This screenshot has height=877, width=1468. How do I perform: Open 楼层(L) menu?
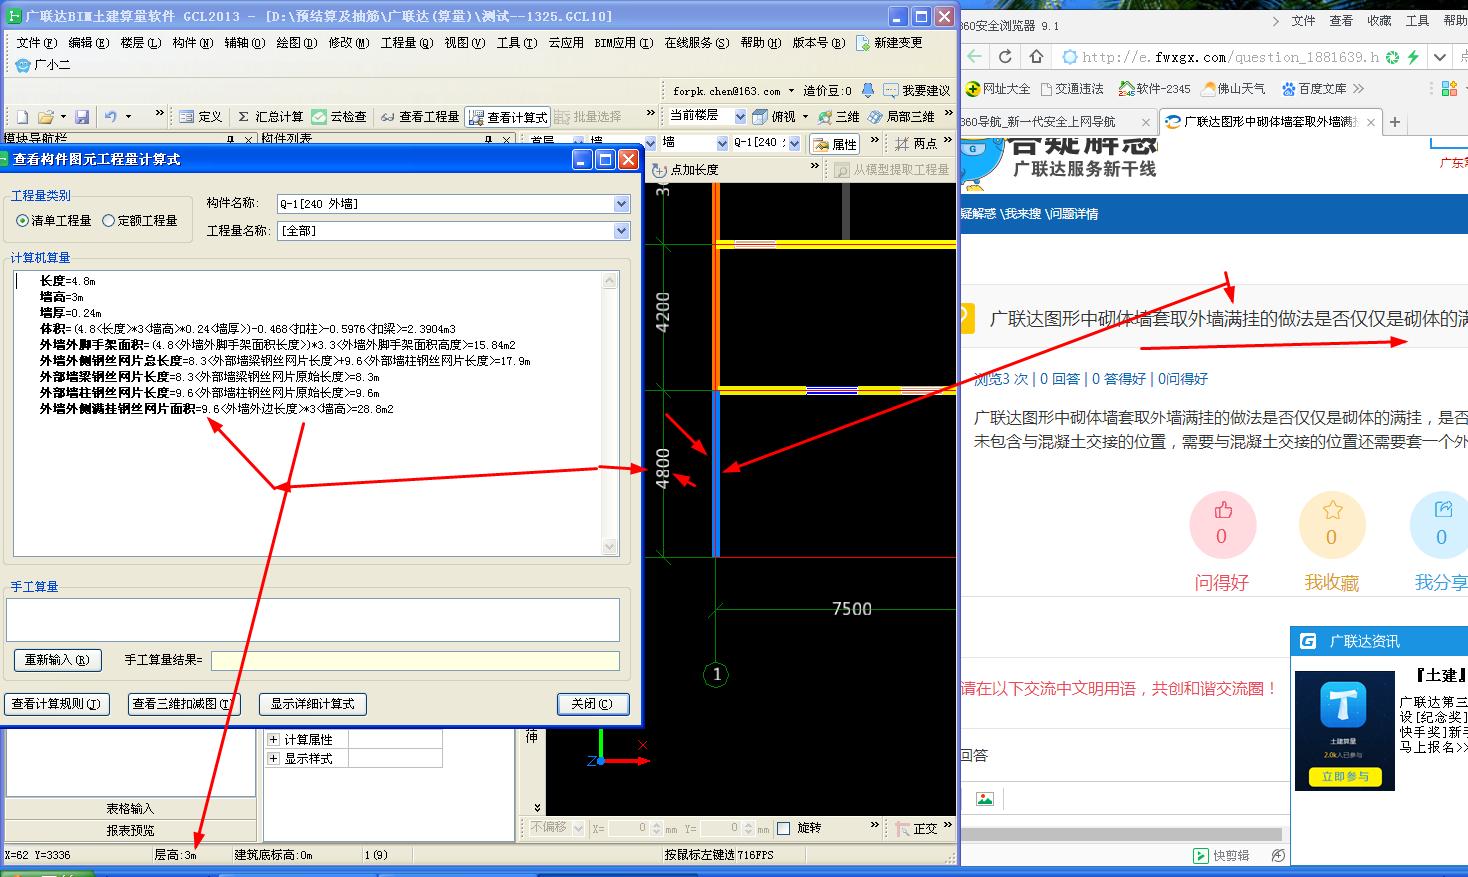140,43
